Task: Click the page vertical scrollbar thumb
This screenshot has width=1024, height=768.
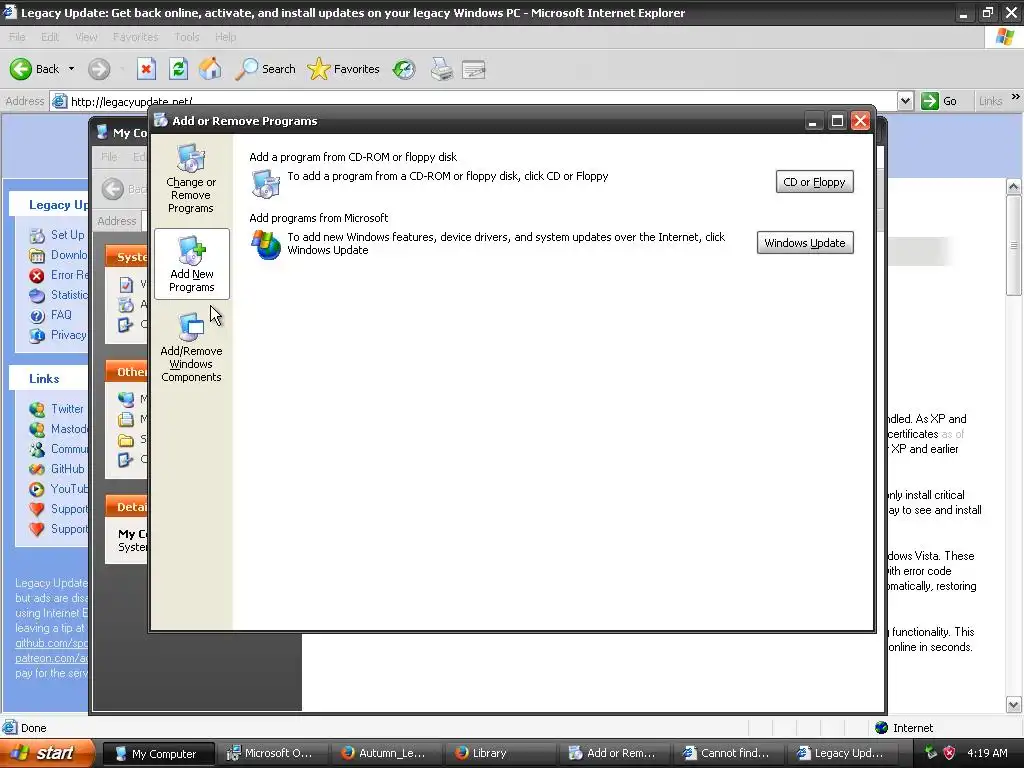Action: tap(1014, 245)
